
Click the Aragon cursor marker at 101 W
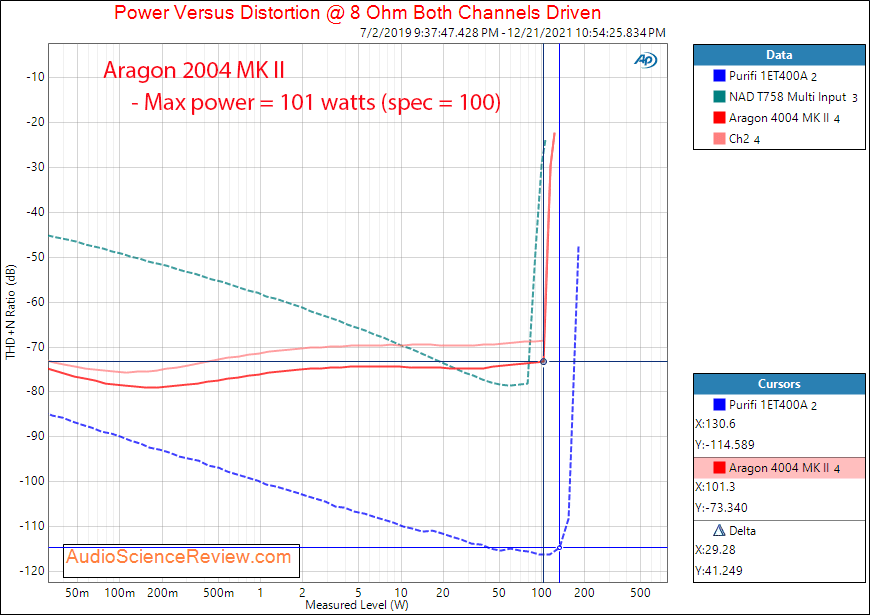[x=543, y=362]
